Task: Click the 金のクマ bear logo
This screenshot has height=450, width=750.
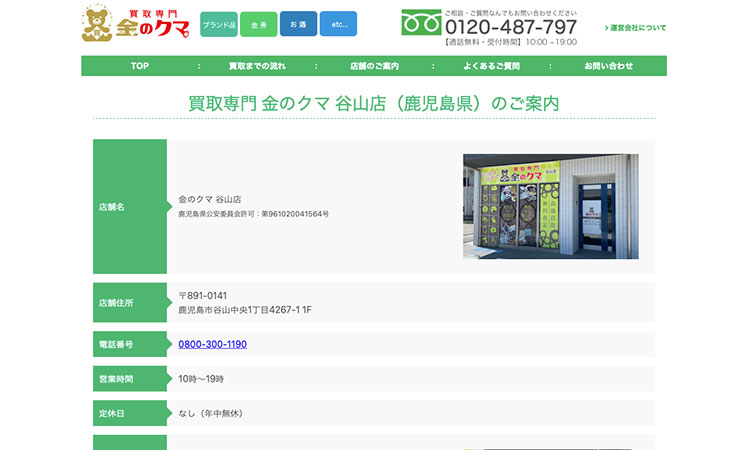Action: pos(136,24)
